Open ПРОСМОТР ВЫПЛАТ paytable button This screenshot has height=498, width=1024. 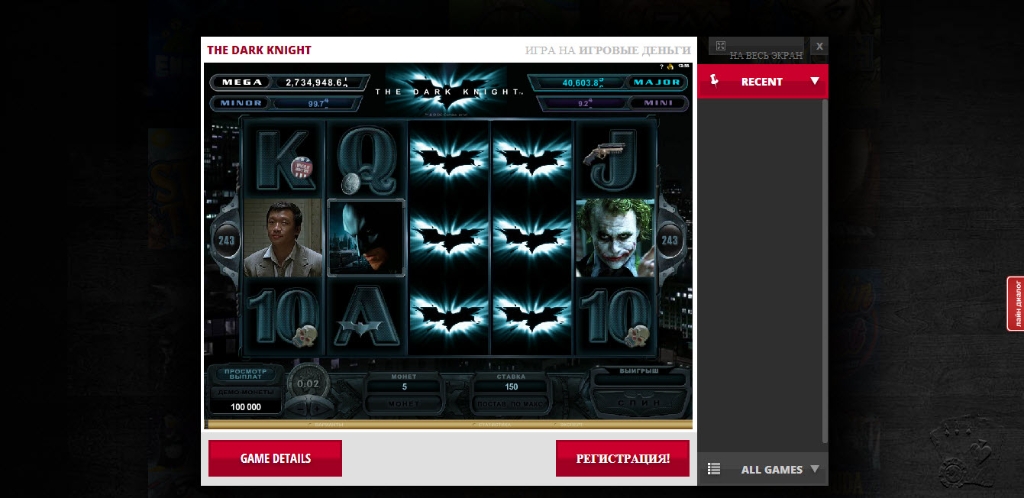pos(246,374)
